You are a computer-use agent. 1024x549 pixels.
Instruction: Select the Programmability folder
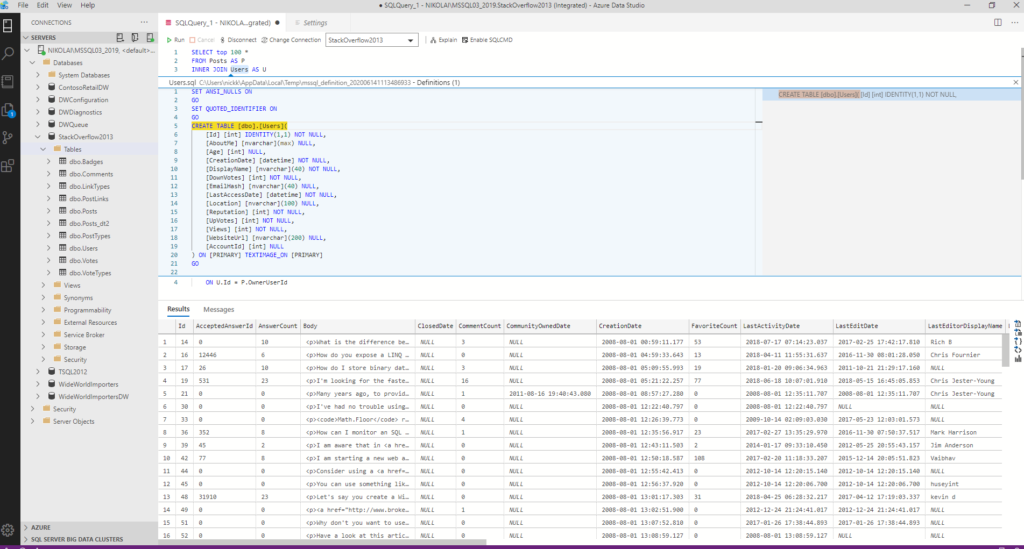tap(89, 310)
